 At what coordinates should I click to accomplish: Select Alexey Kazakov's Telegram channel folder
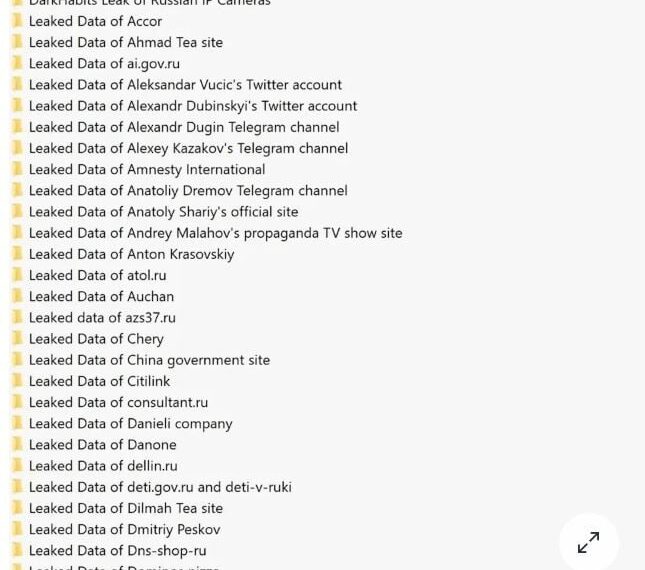[188, 148]
